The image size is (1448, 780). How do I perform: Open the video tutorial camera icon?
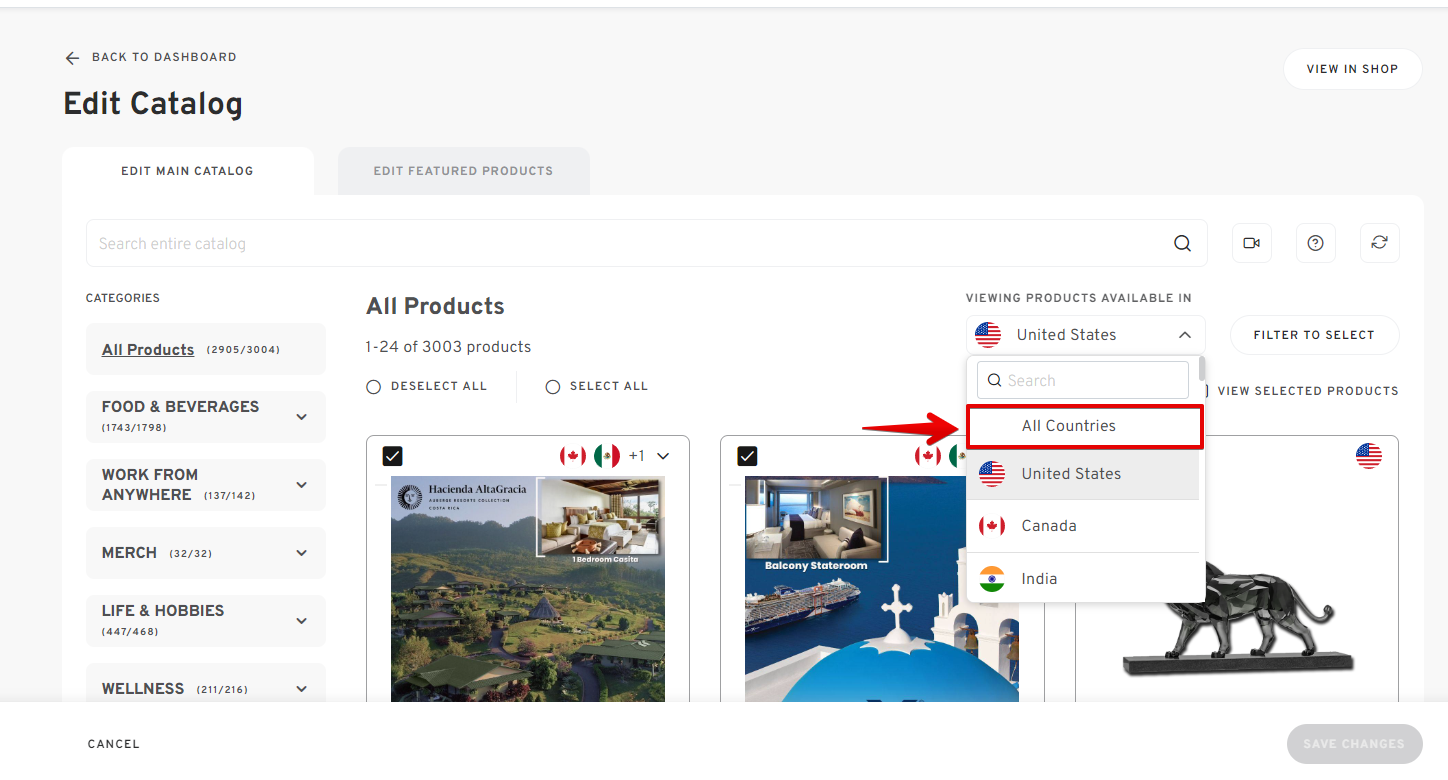[1251, 243]
